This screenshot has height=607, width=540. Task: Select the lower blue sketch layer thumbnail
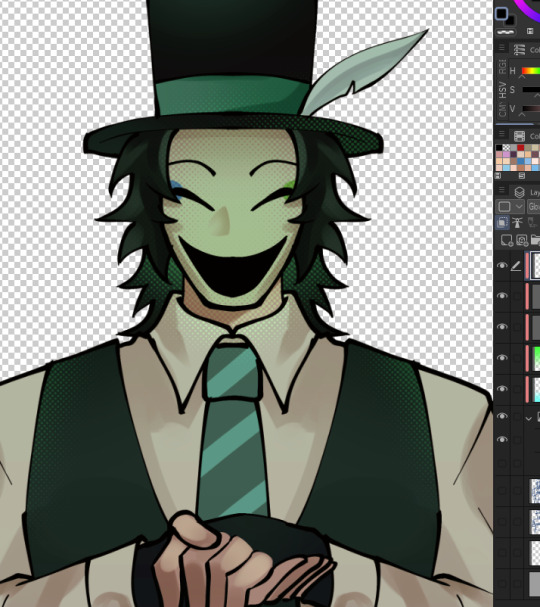click(535, 521)
